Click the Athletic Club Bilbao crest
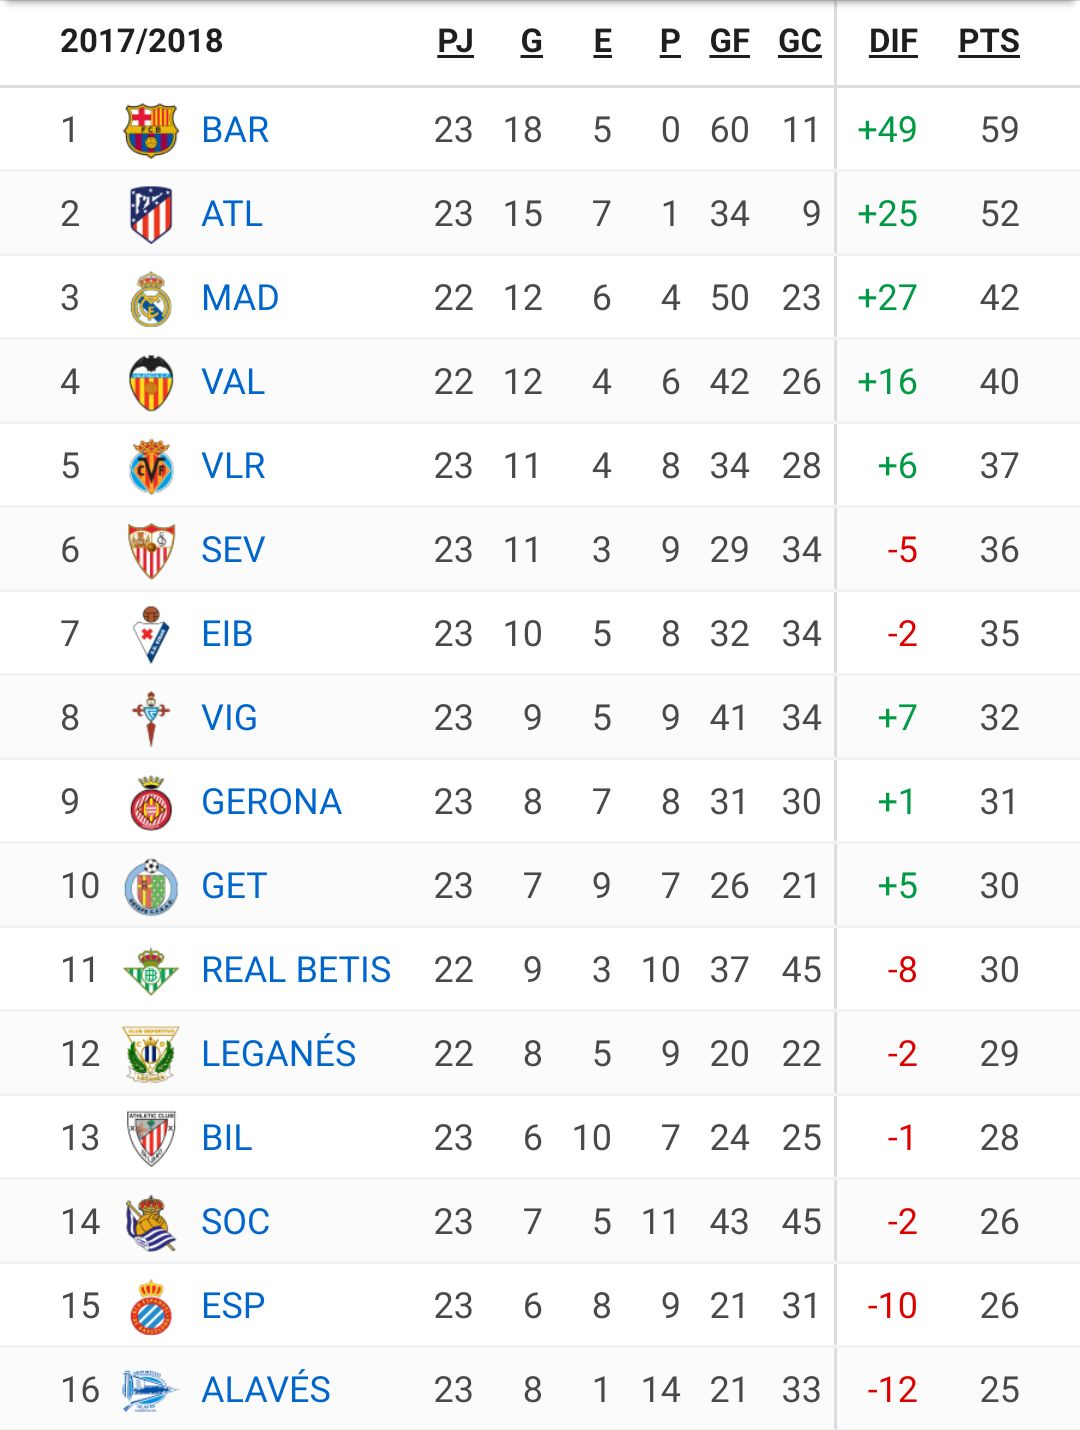The width and height of the screenshot is (1080, 1430). pos(151,1138)
